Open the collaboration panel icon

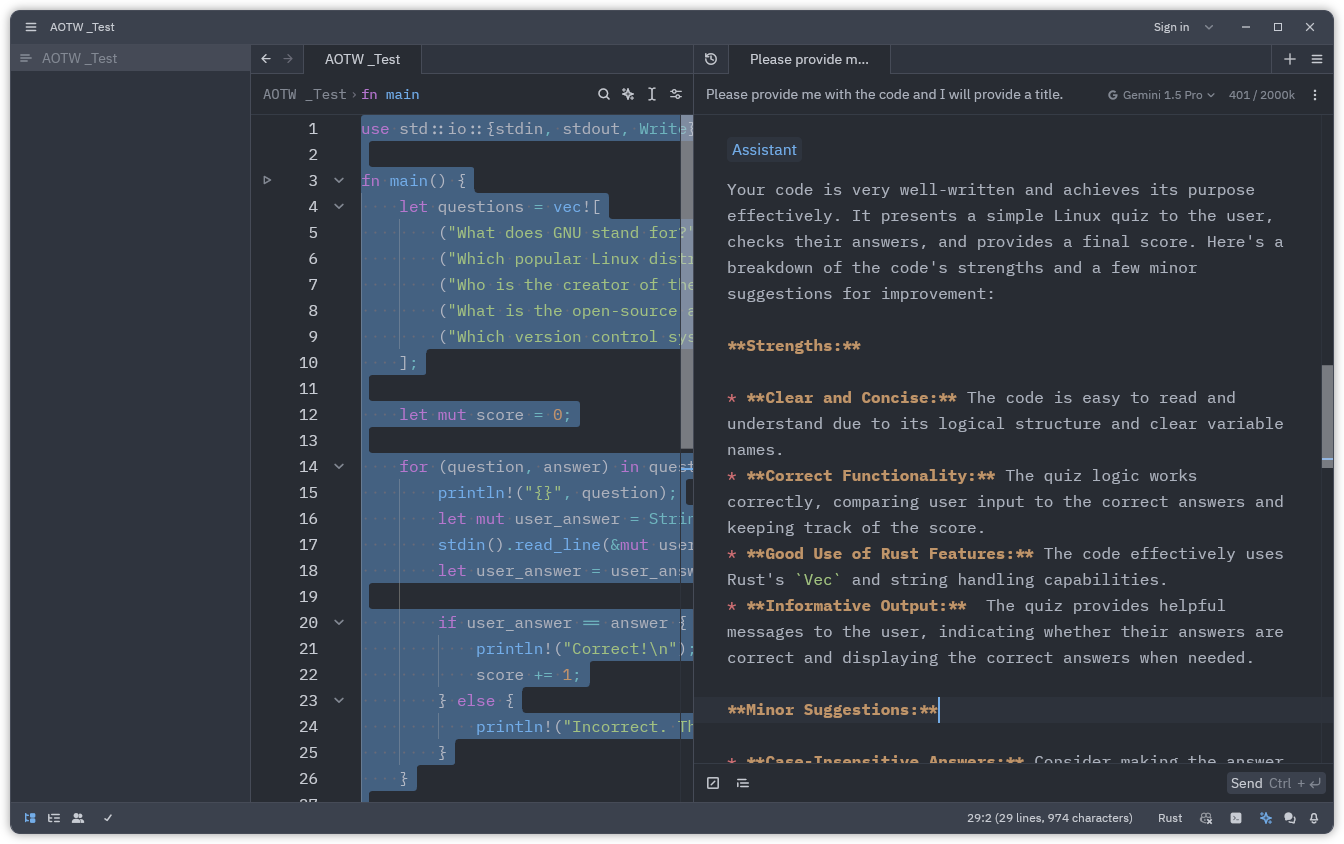click(78, 818)
